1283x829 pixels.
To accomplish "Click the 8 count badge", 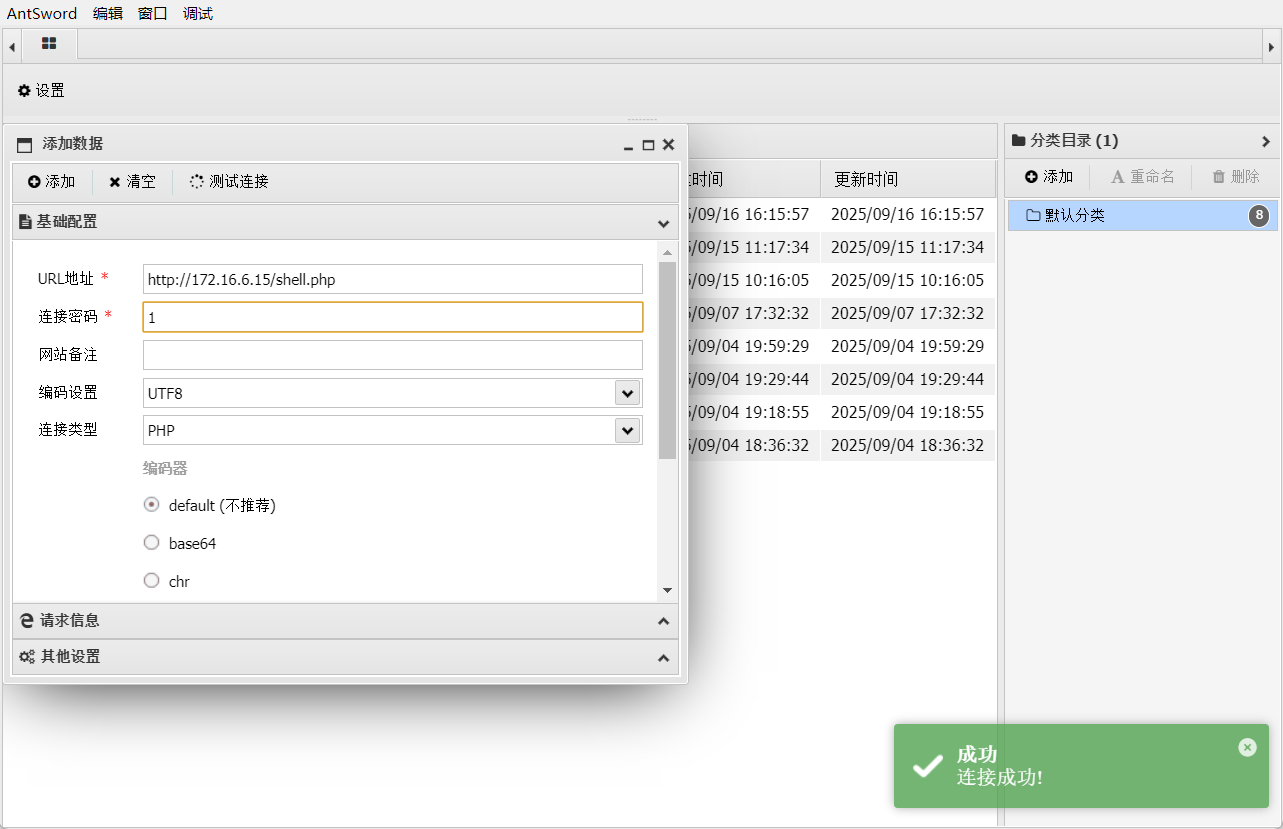I will (1259, 215).
